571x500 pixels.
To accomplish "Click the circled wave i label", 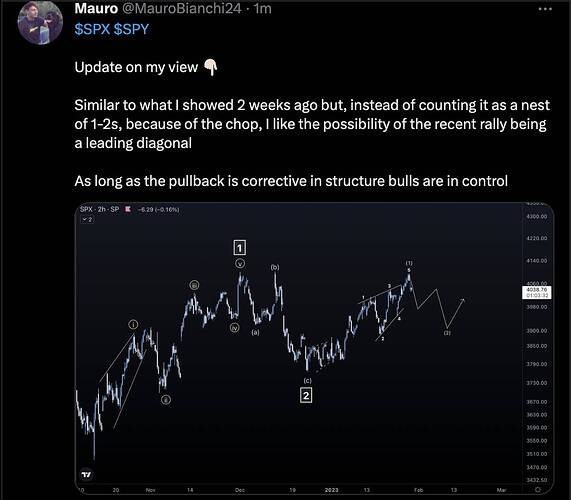I will tap(133, 324).
